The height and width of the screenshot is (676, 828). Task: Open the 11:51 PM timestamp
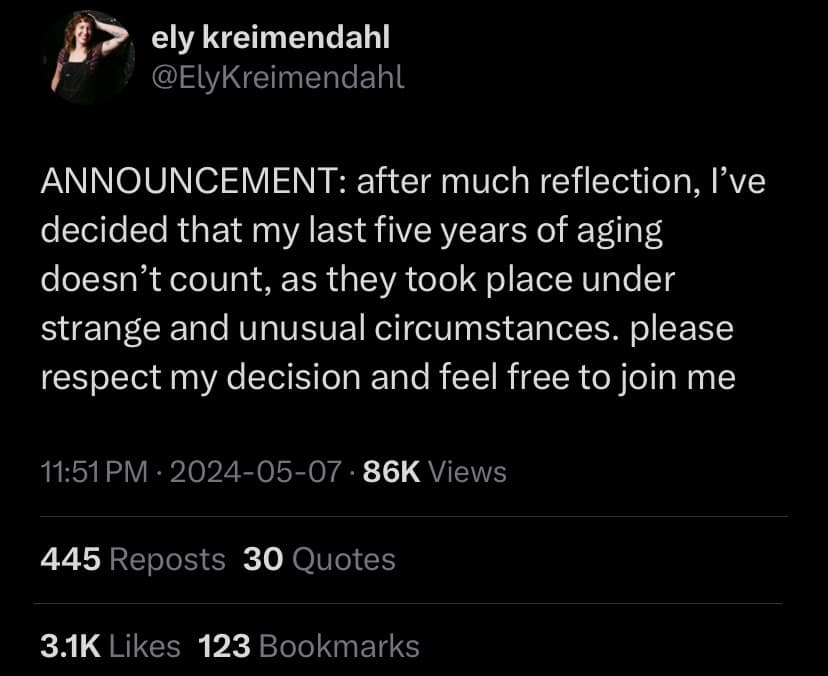(96, 472)
